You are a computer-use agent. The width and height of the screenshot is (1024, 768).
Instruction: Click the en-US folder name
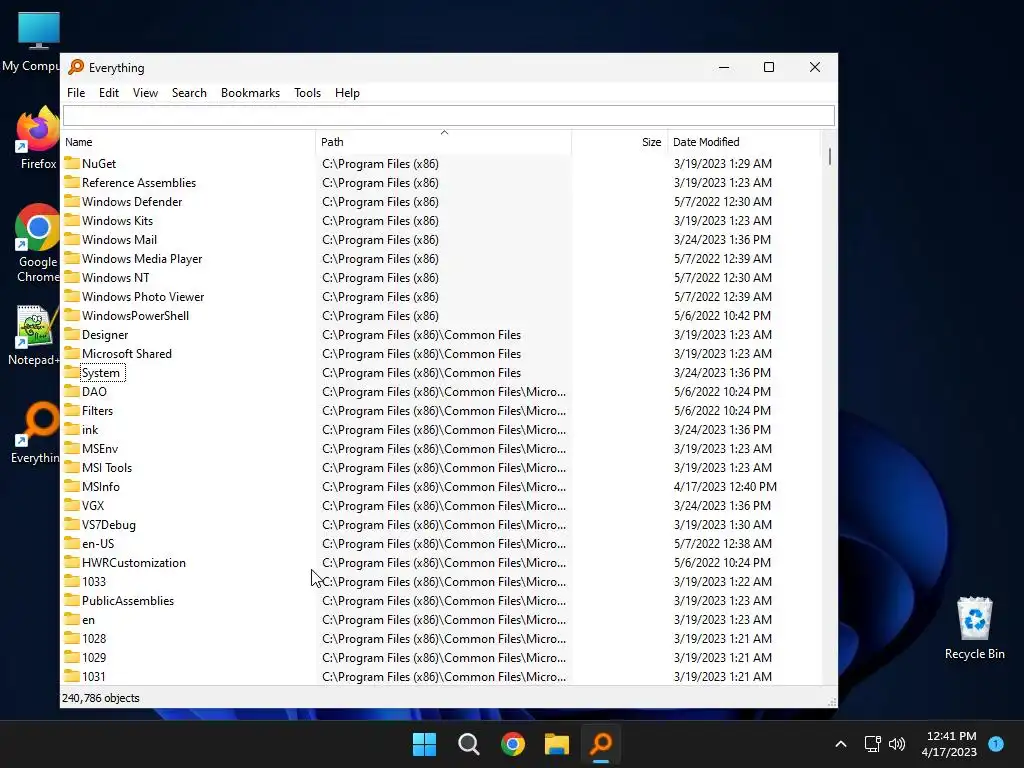click(x=98, y=543)
